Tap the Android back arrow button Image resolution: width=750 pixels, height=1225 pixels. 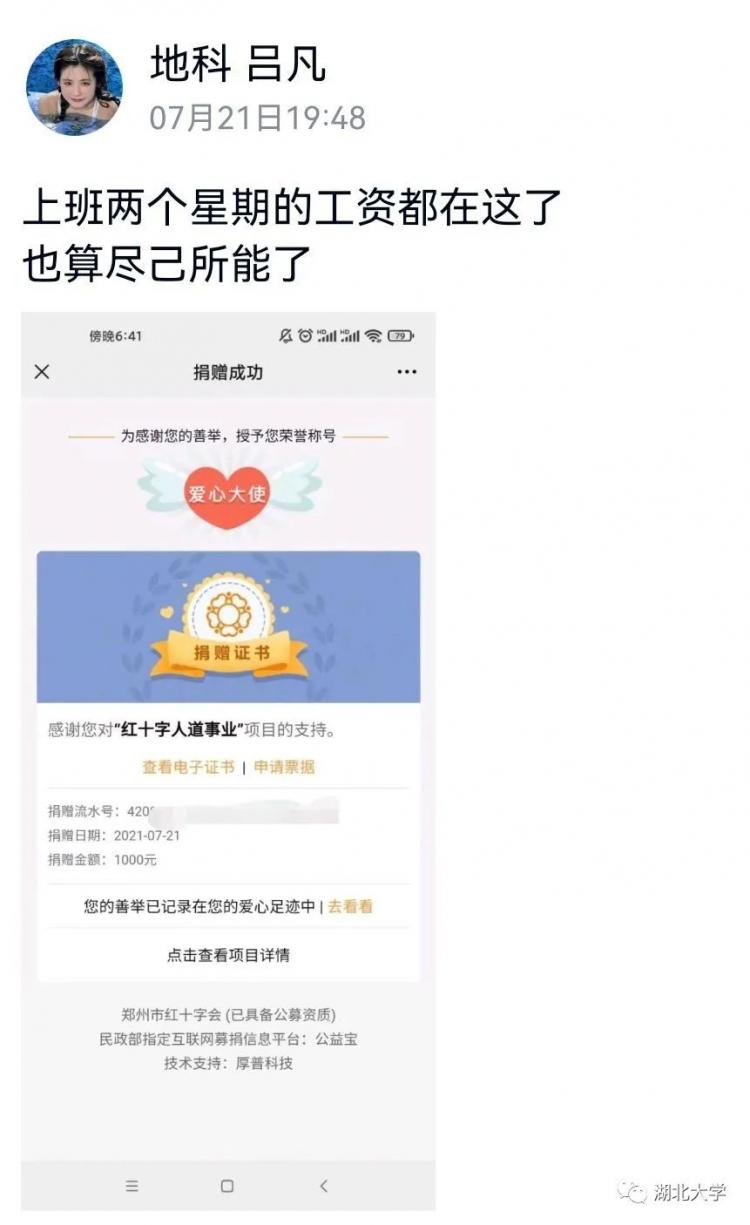(x=323, y=1186)
